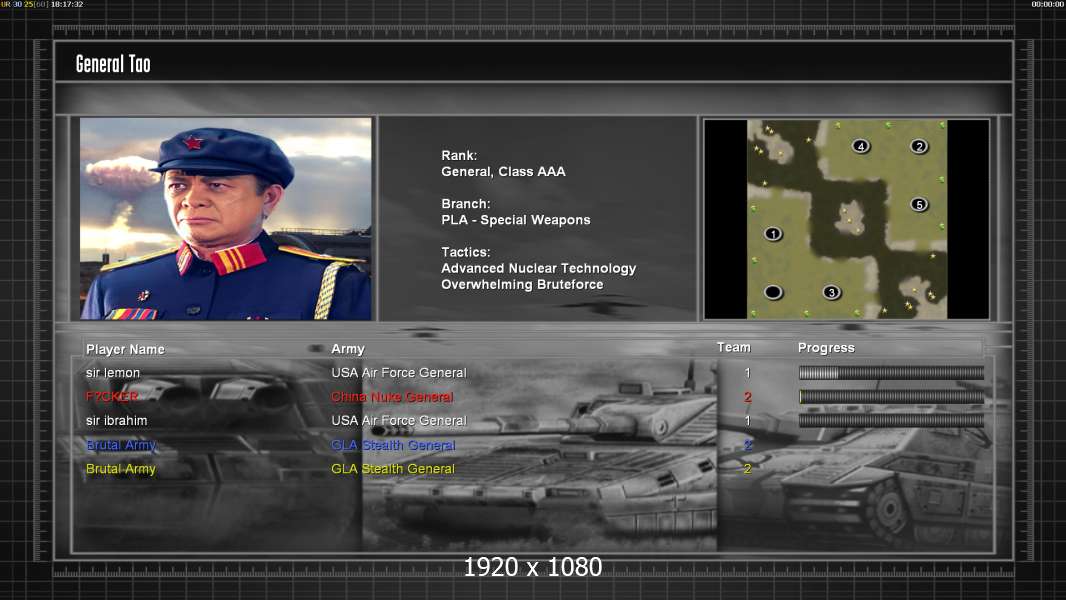Click start position marker 2 on the map
1066x600 pixels.
tap(919, 146)
